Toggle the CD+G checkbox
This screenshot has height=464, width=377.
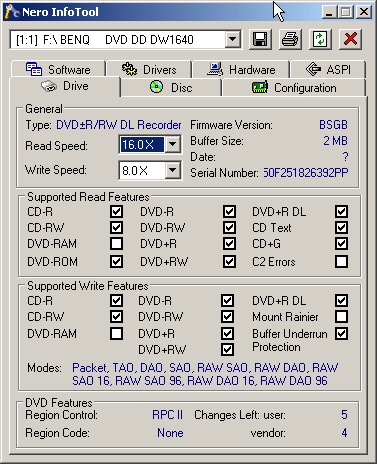pos(341,243)
